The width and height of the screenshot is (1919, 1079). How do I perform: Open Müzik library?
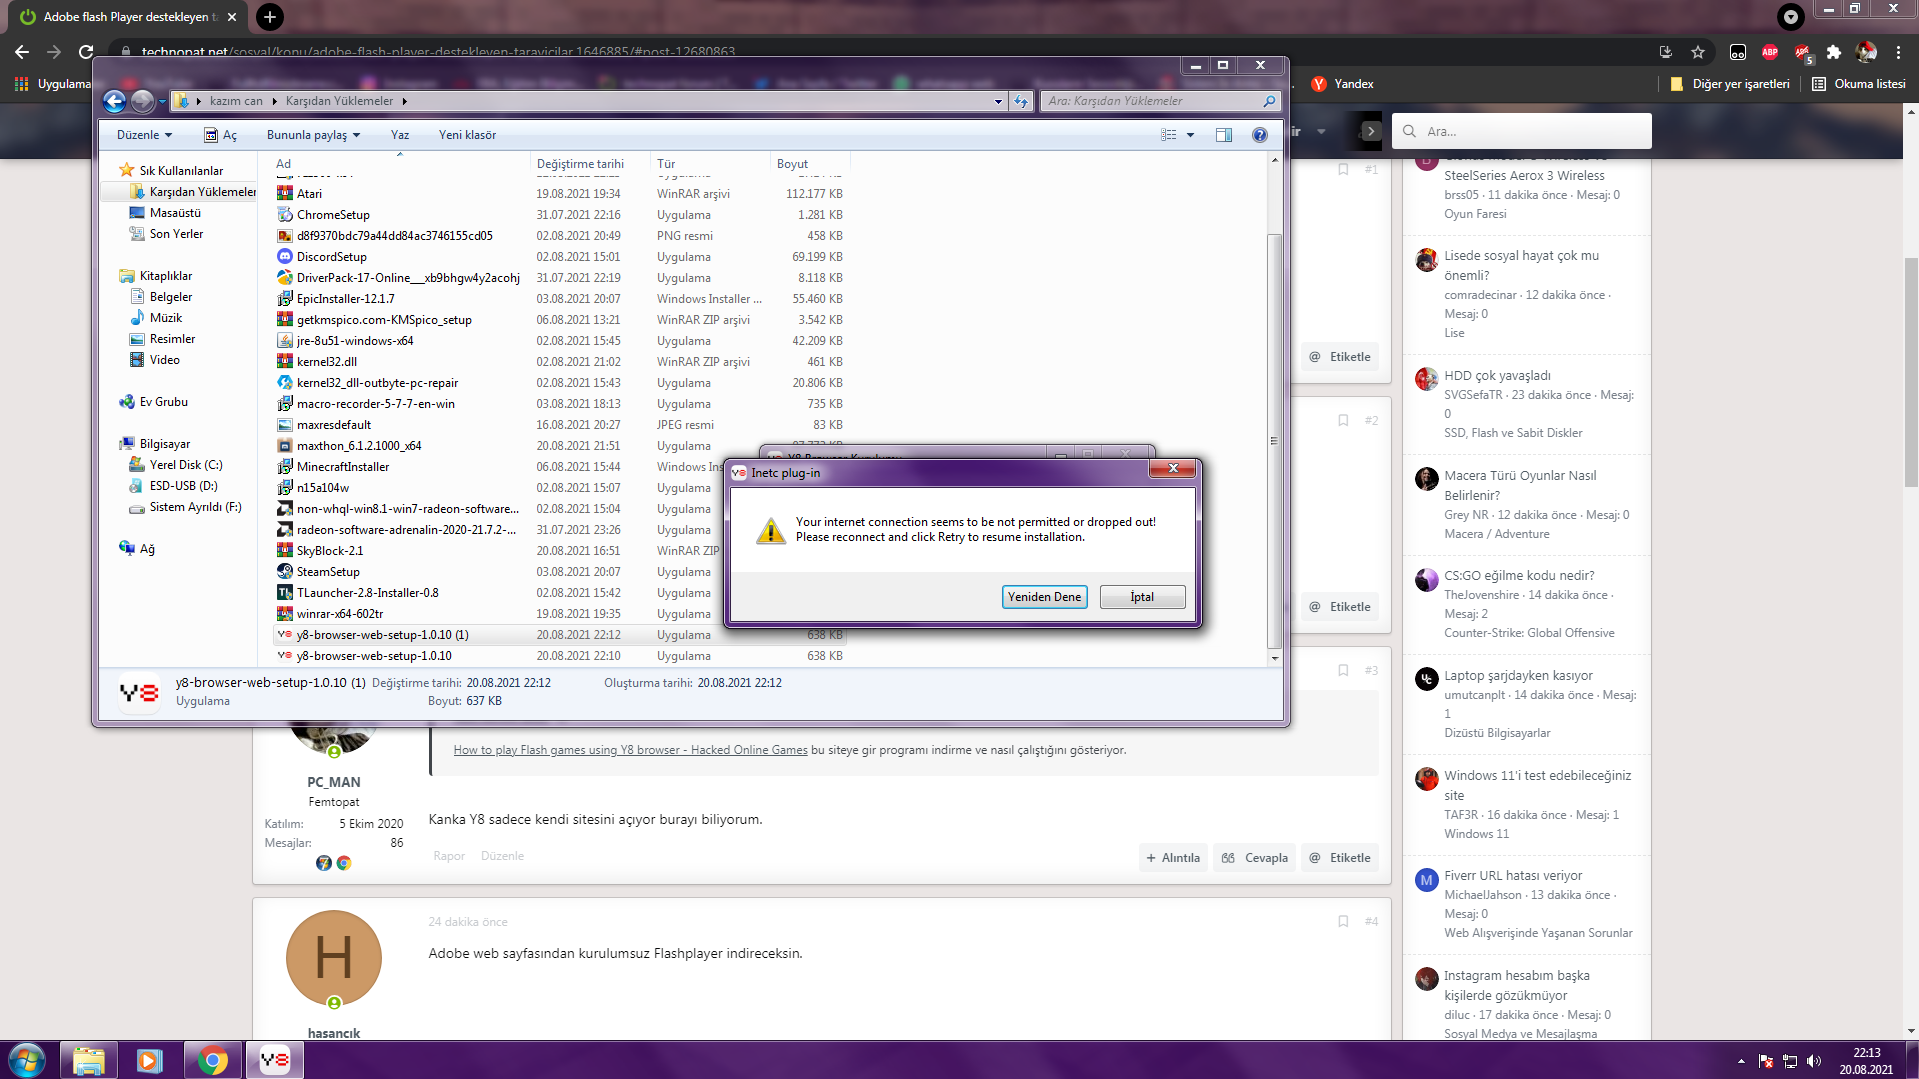[166, 318]
